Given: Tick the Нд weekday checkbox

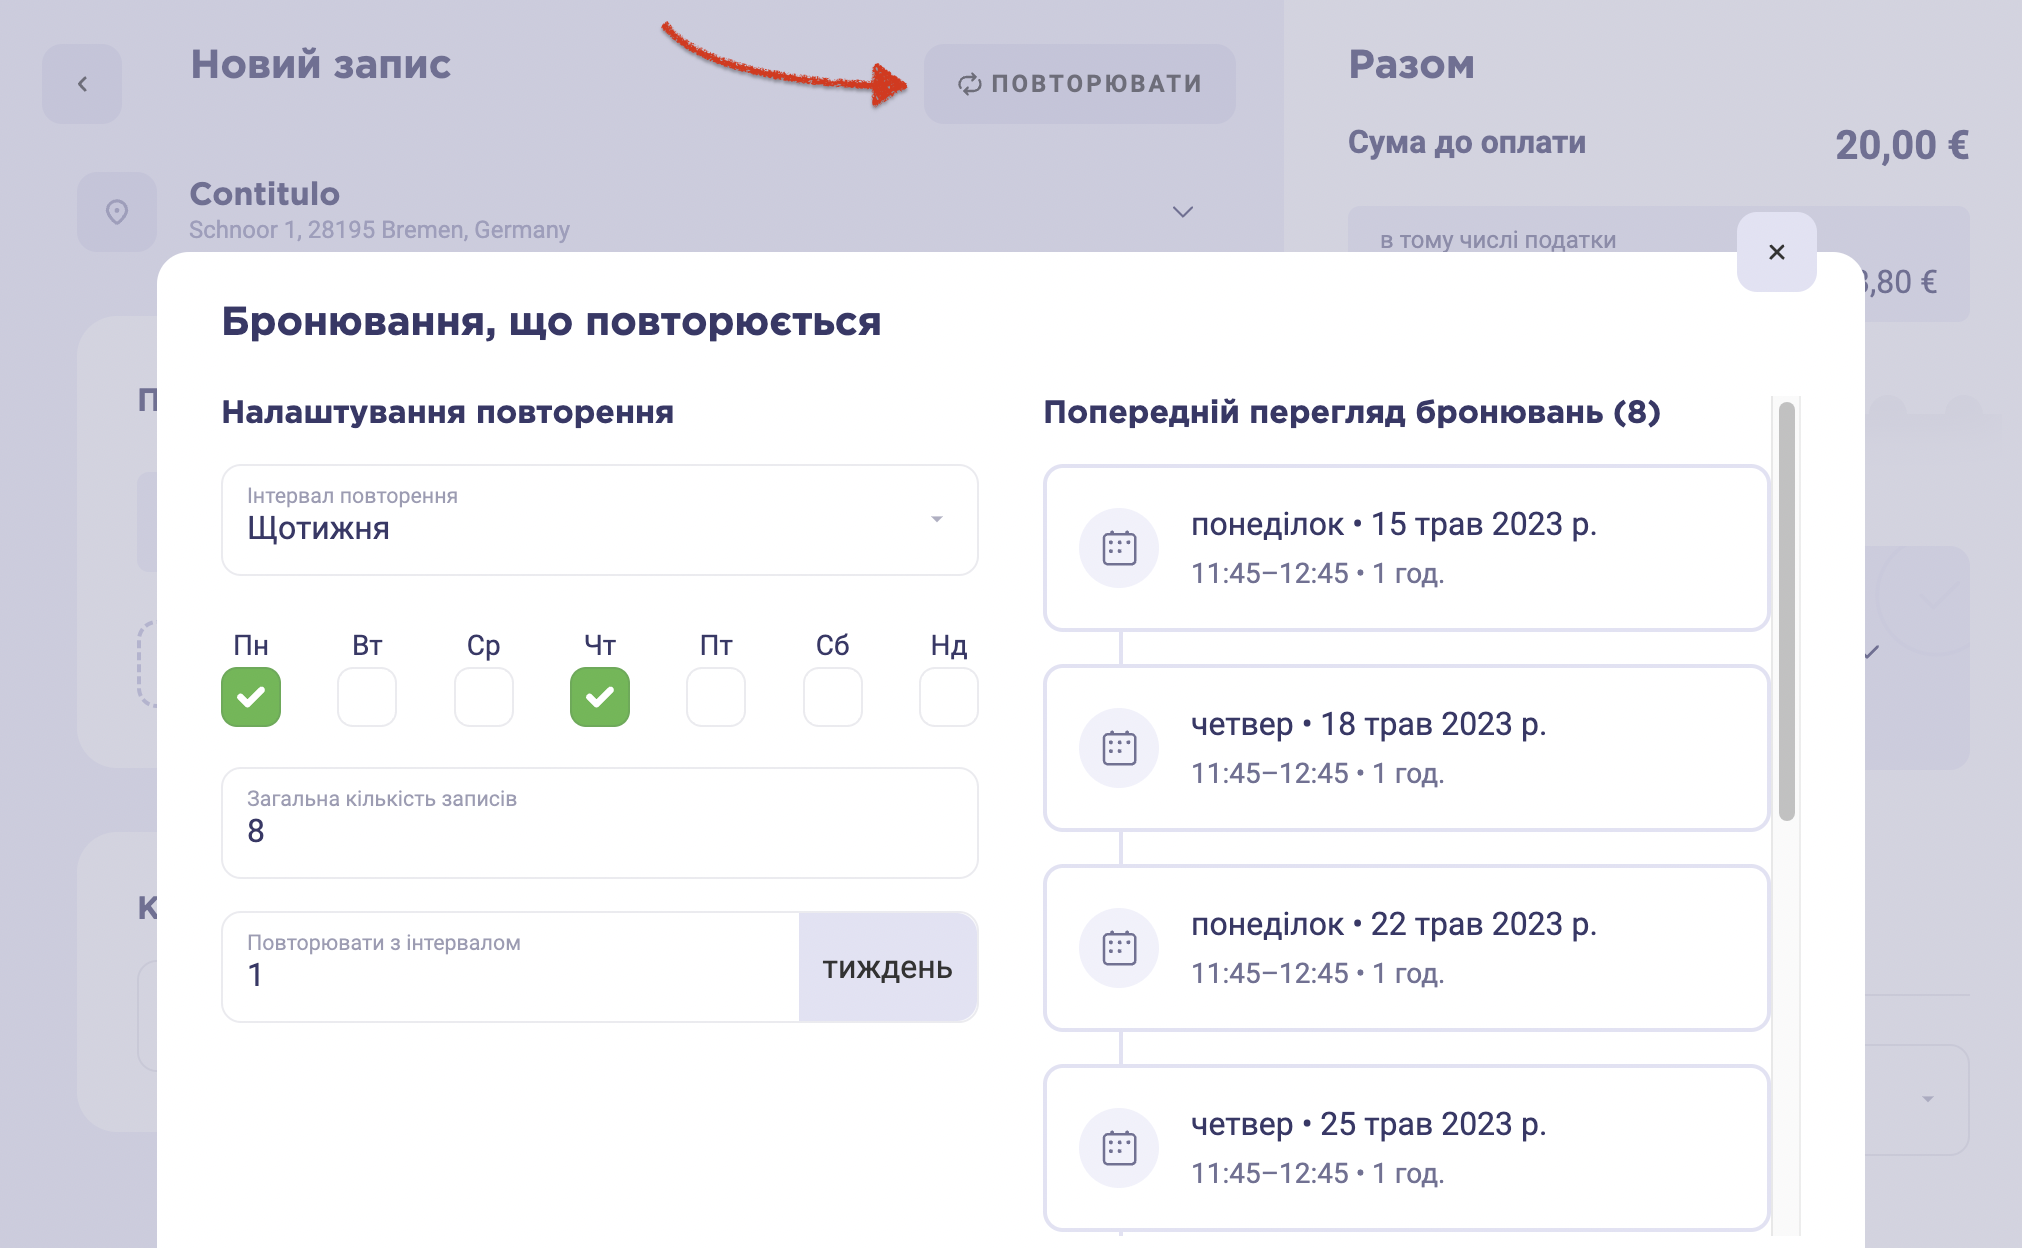Looking at the screenshot, I should point(949,697).
